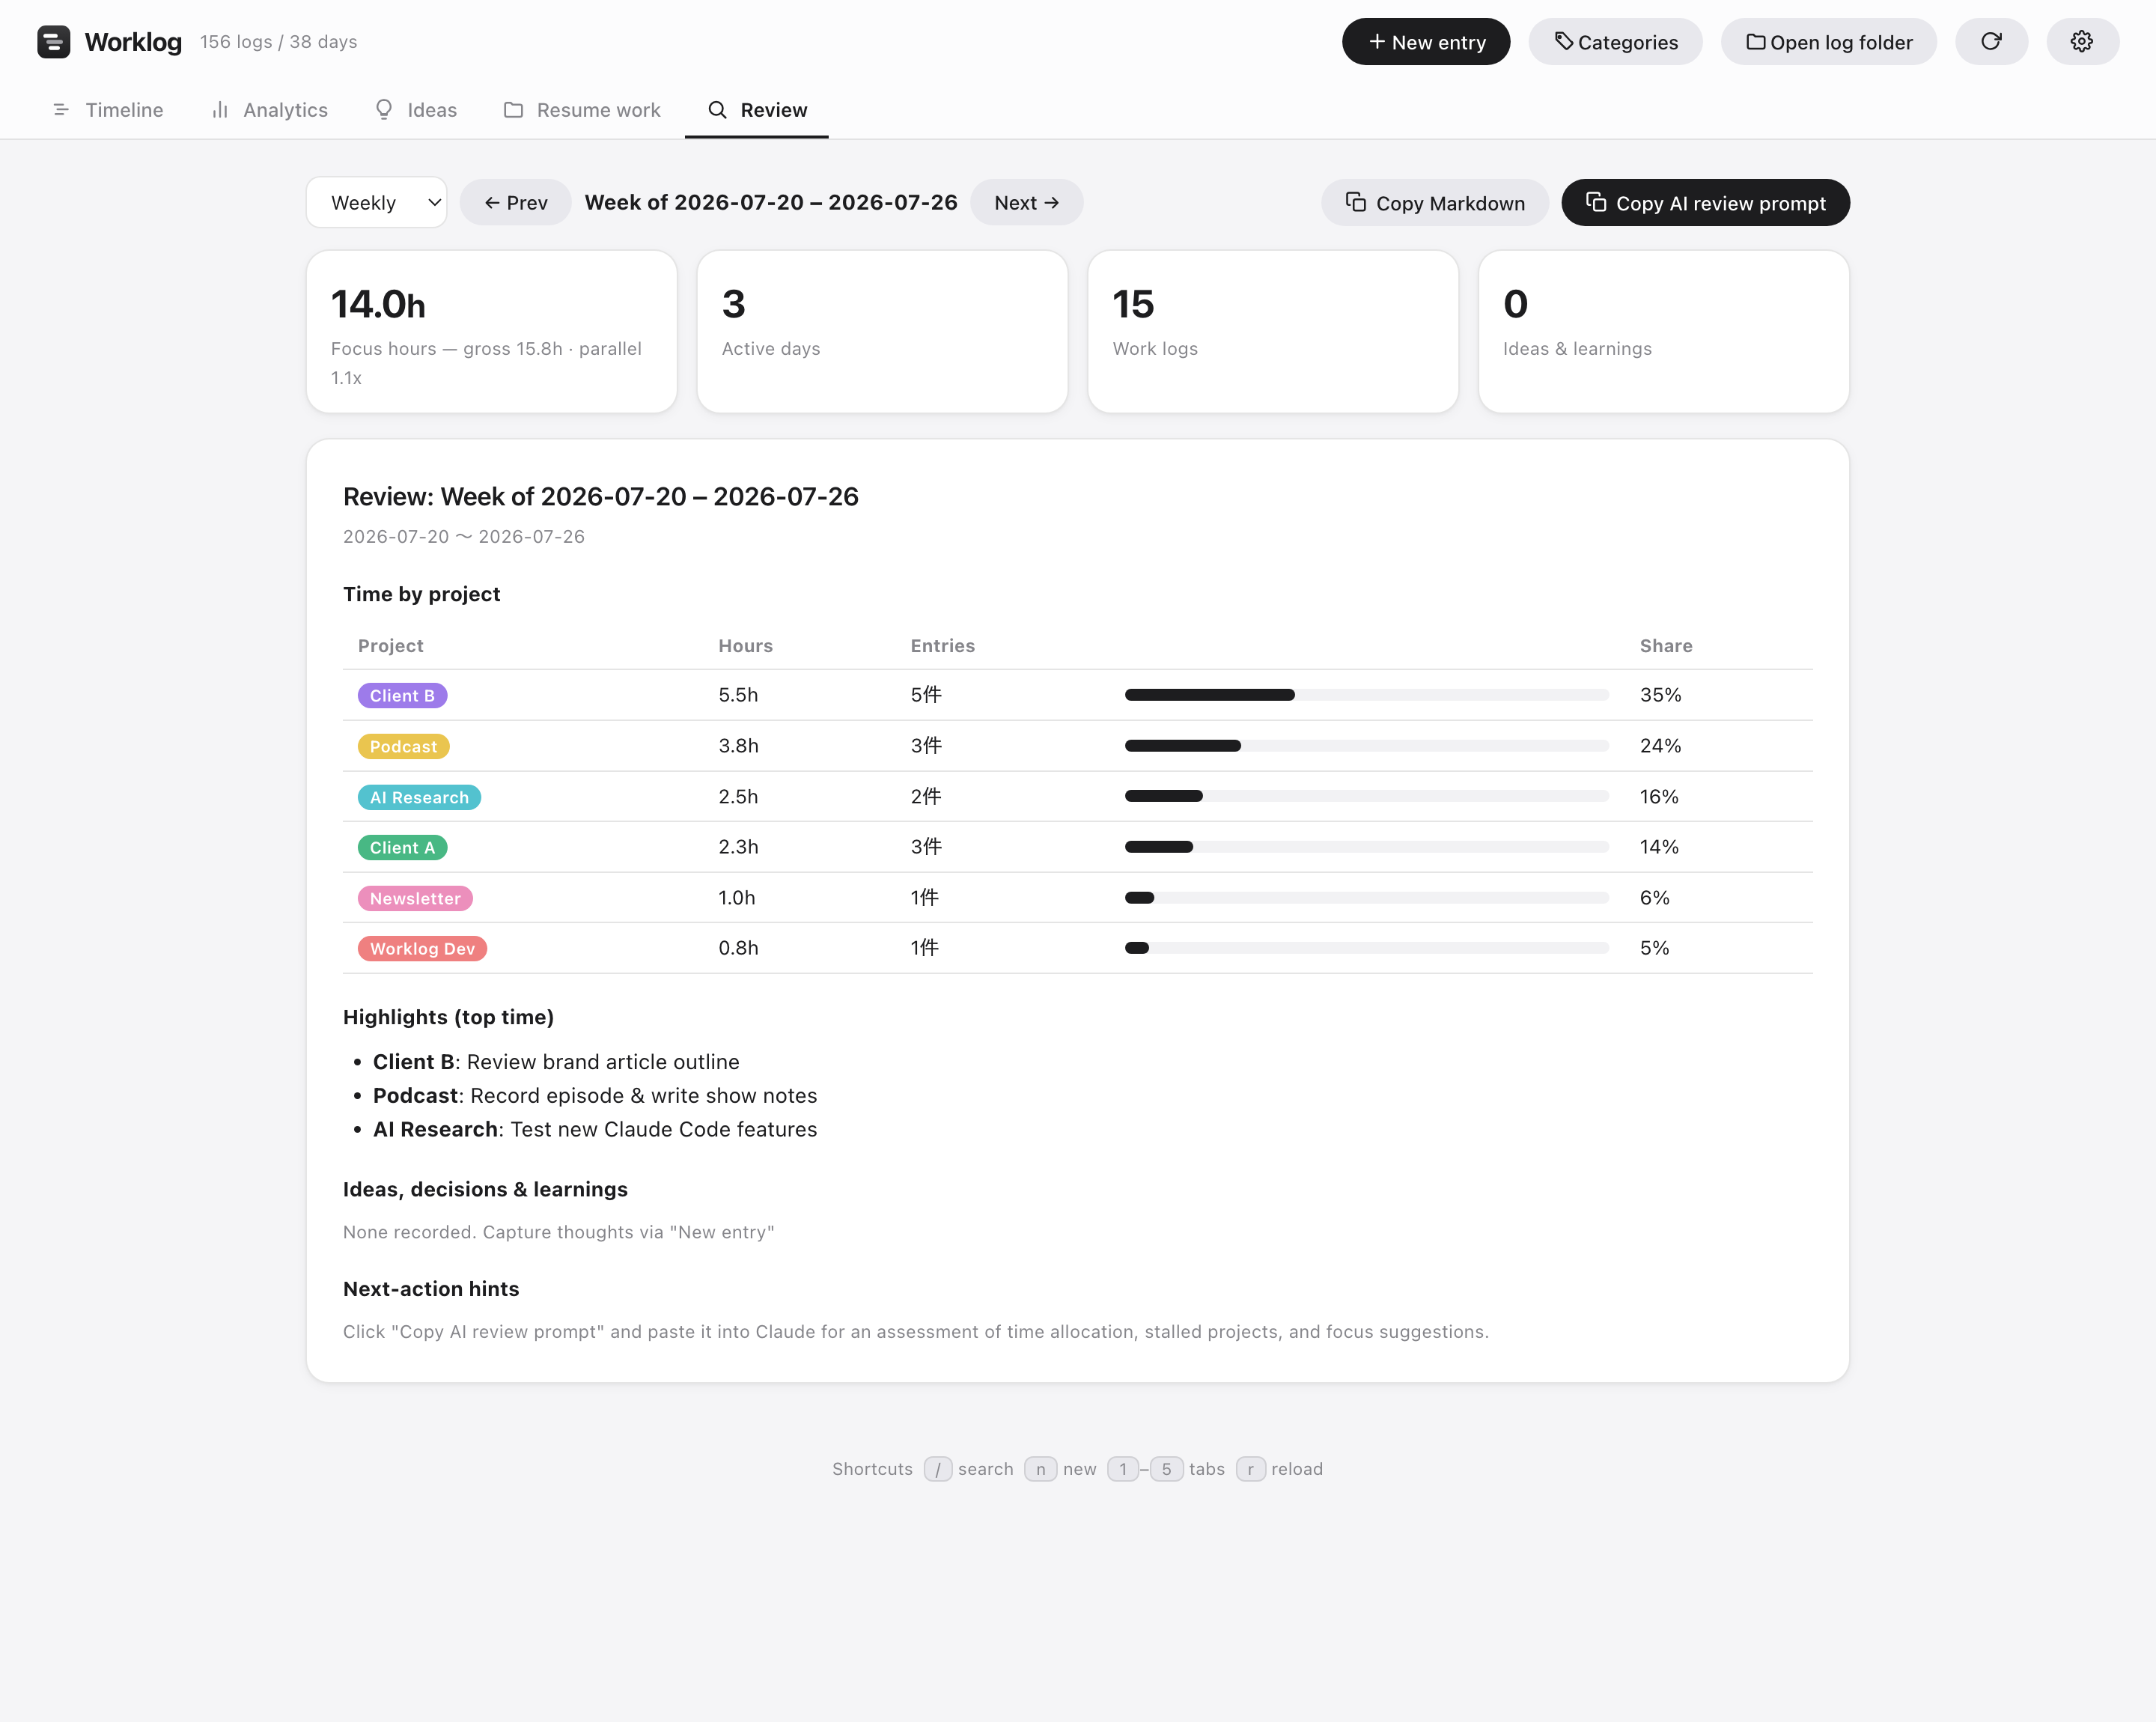Click the Podcast project tag
Image resolution: width=2156 pixels, height=1722 pixels.
[x=403, y=747]
